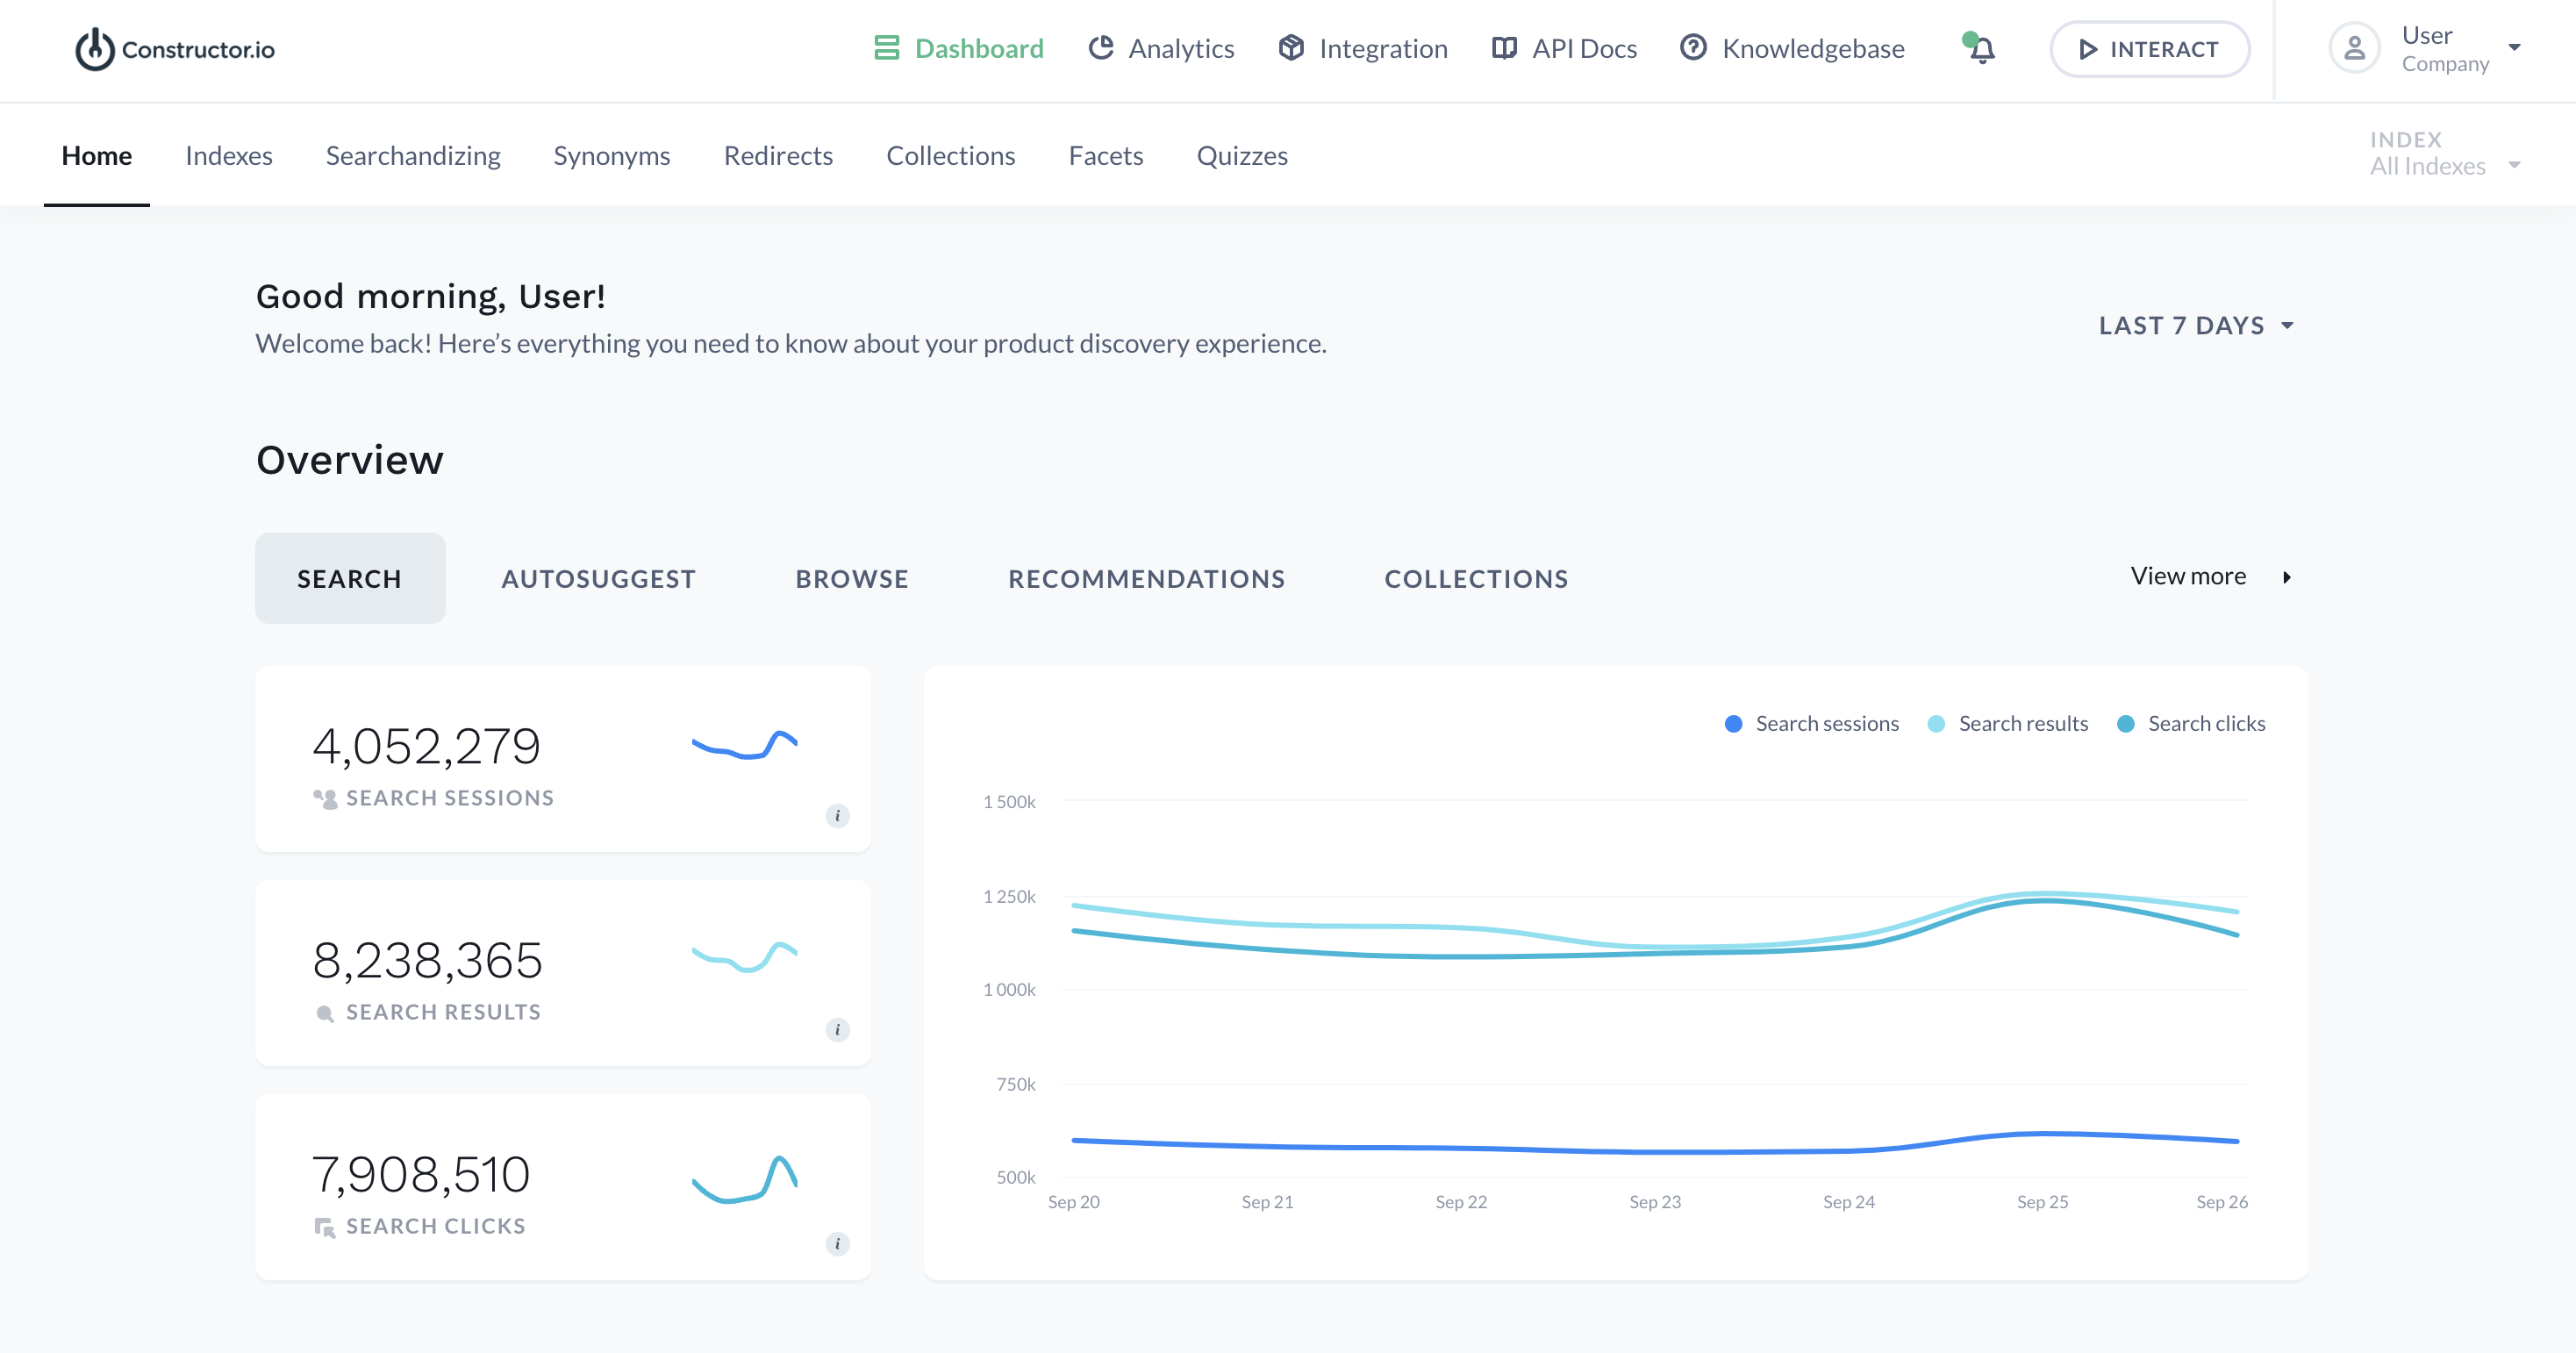Image resolution: width=2576 pixels, height=1353 pixels.
Task: Click the 4,052,279 search sessions value
Action: tap(426, 746)
